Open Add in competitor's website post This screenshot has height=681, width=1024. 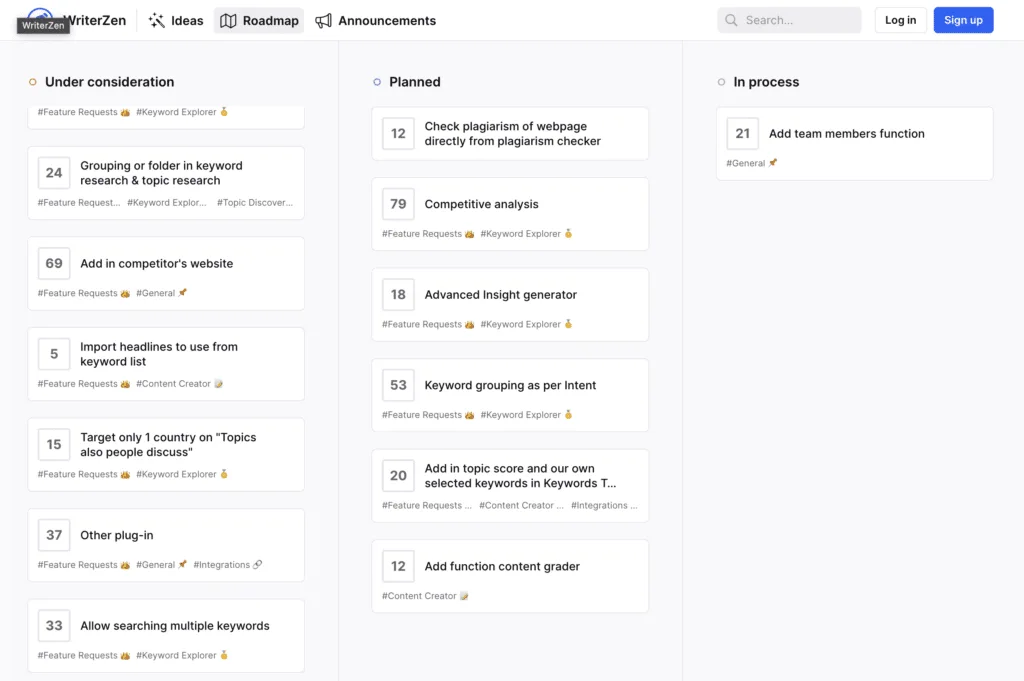156,264
